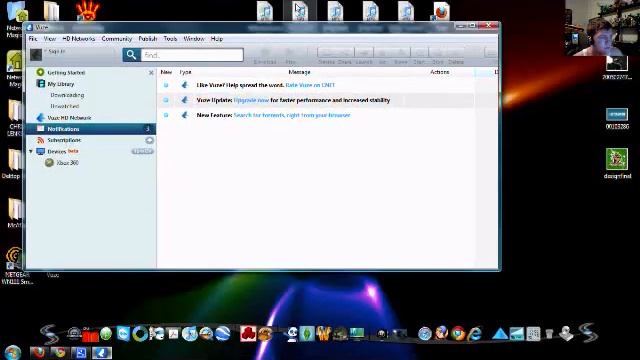Viewport: 640px width, 360px height.
Task: Open the View menu
Action: [x=50, y=39]
